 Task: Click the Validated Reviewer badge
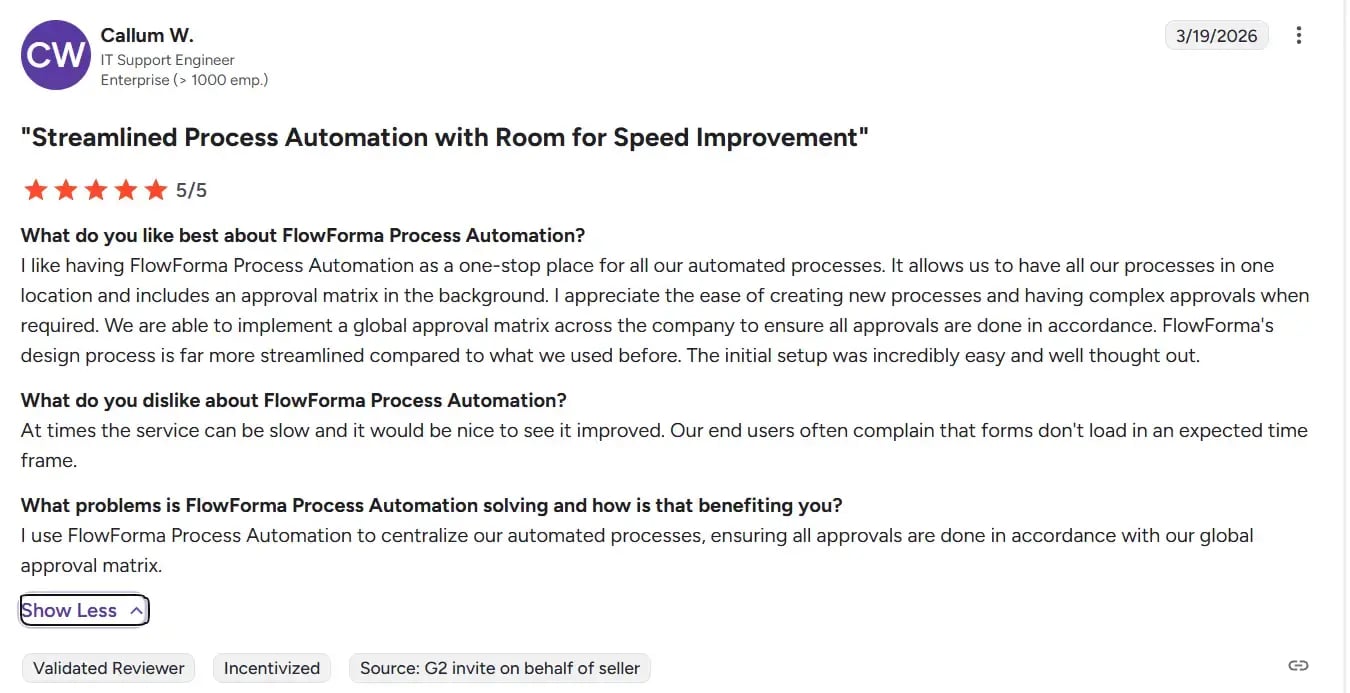[x=109, y=668]
